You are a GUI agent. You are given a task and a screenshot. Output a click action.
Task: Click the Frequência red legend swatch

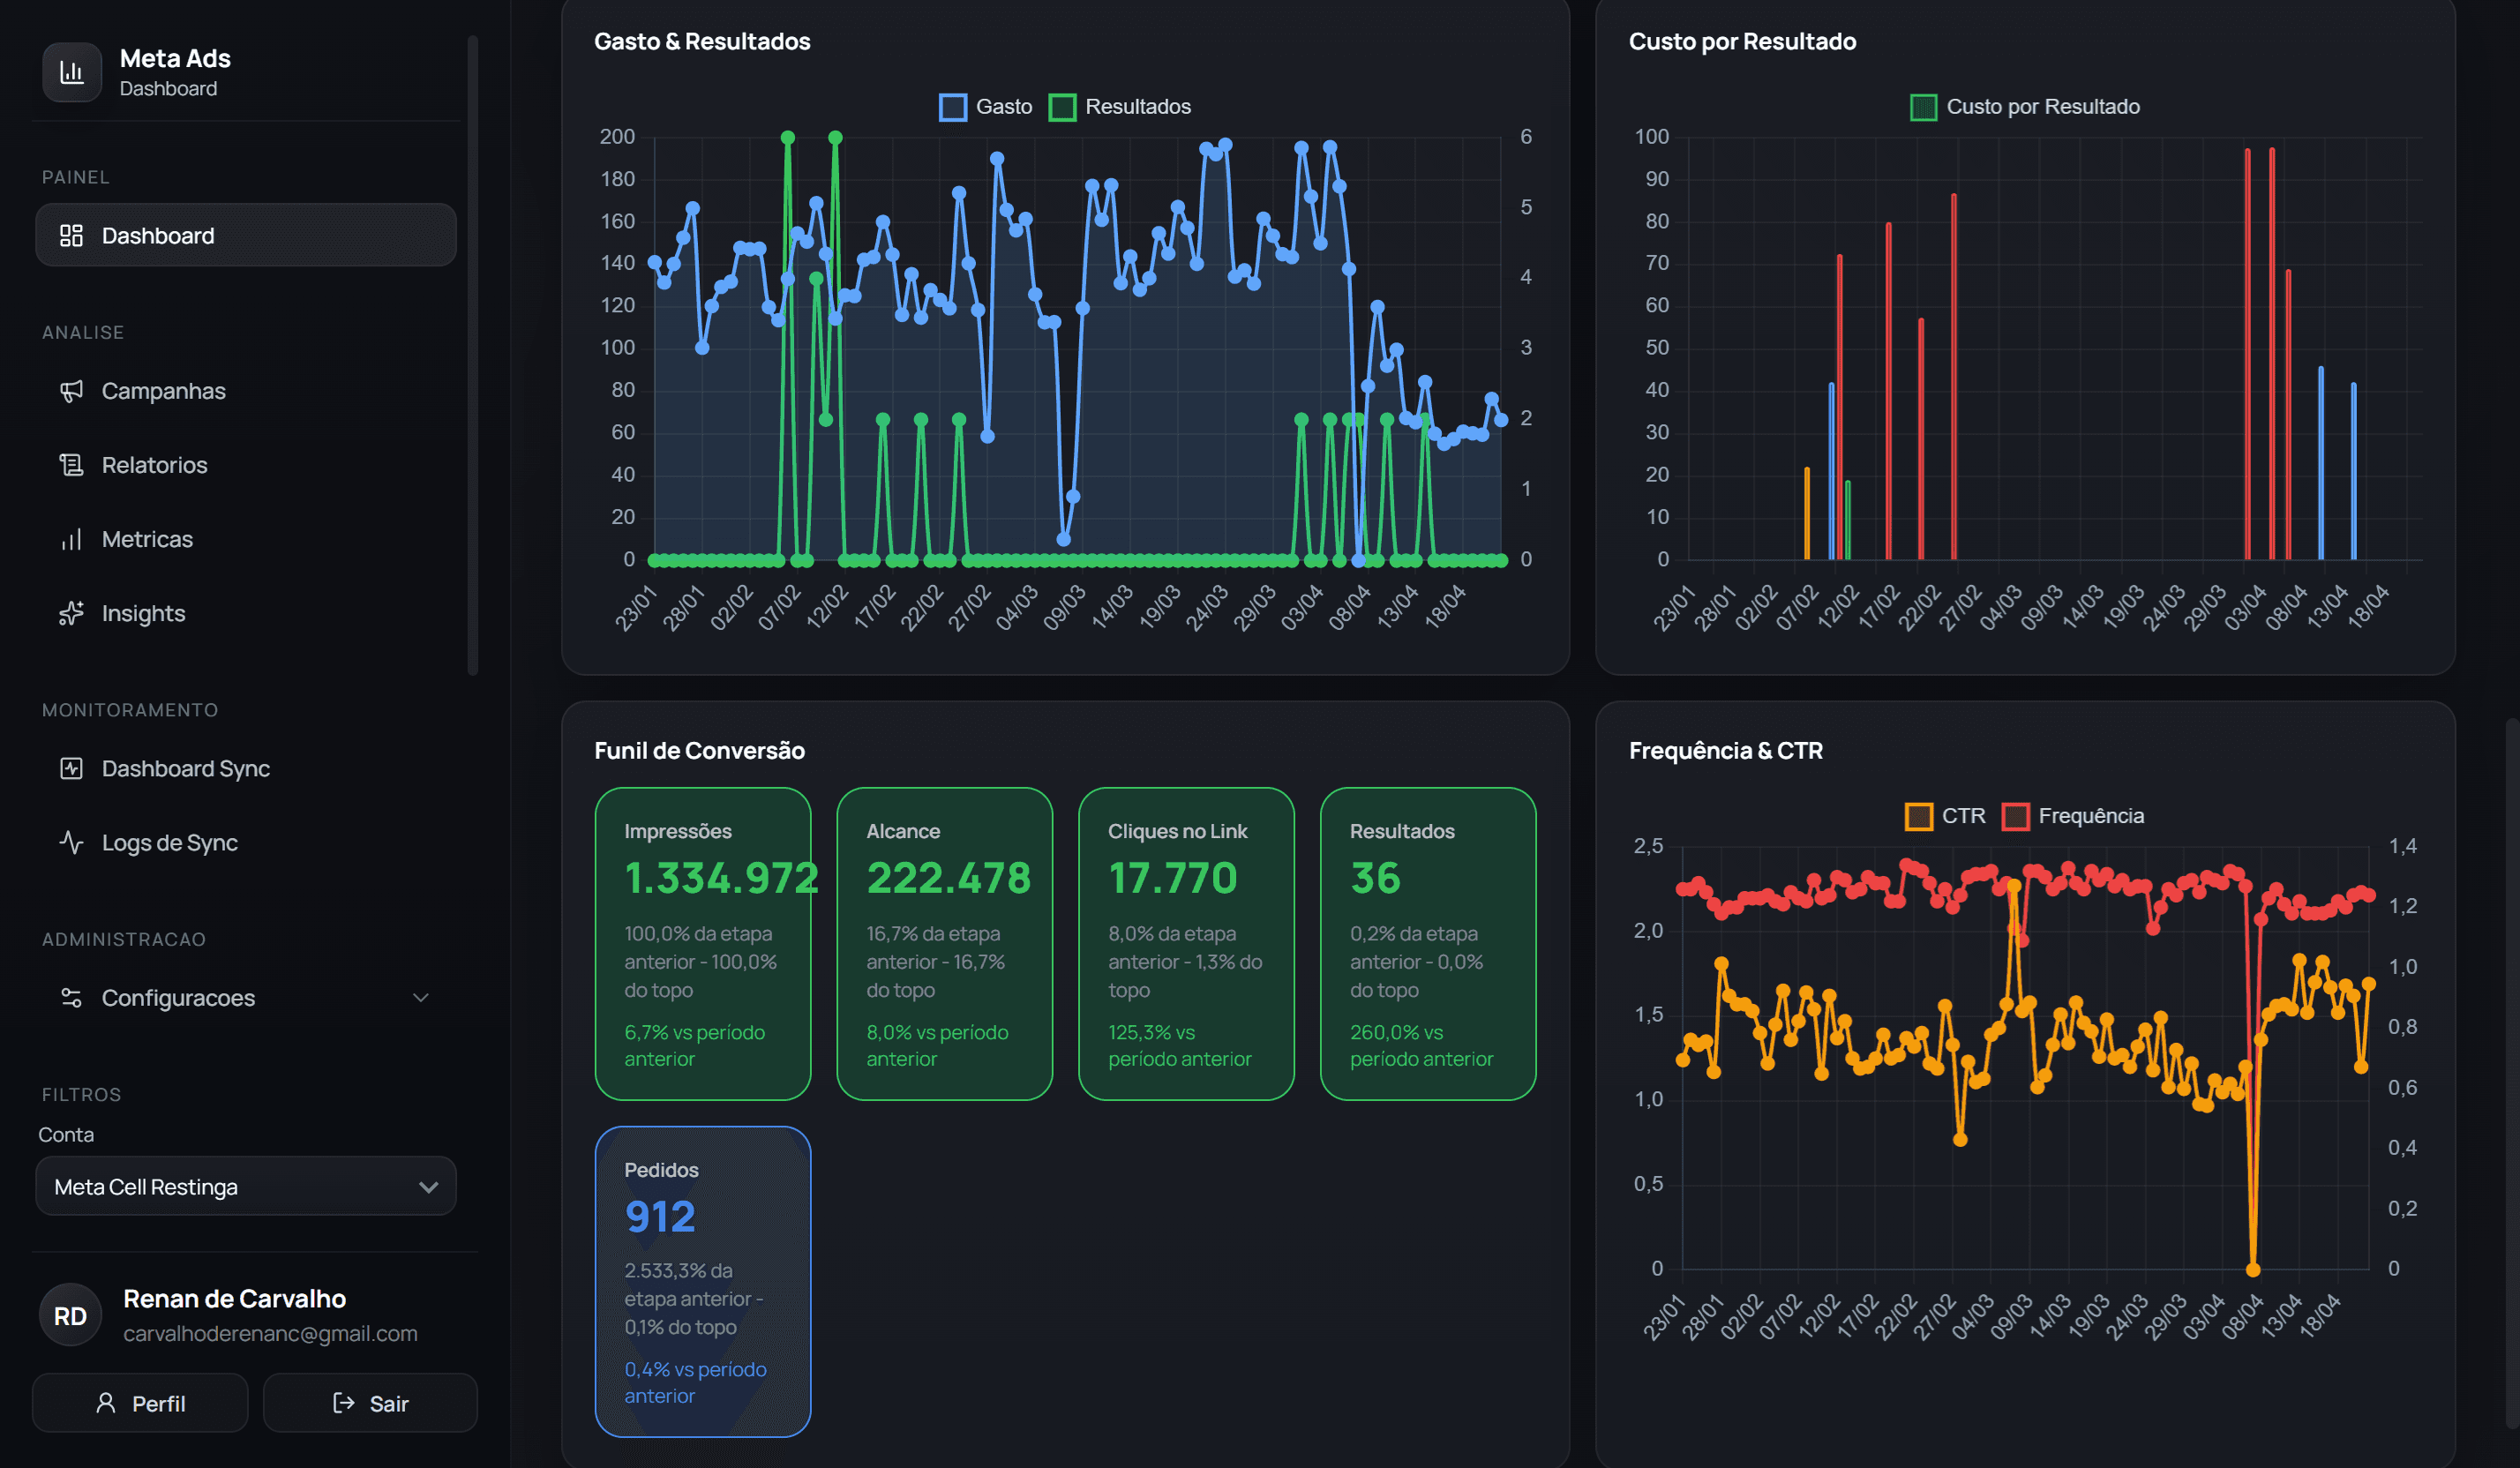2015,816
